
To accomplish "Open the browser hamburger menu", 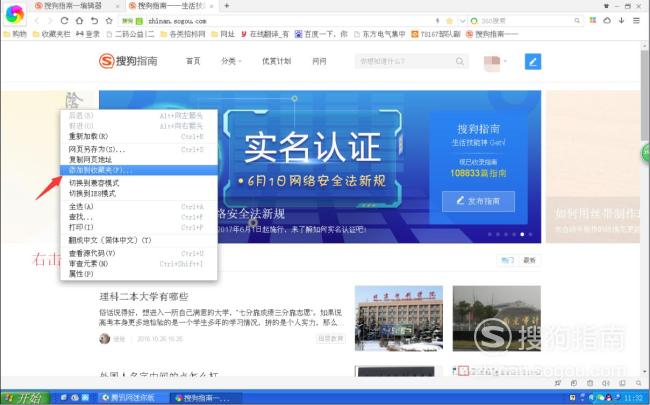I will coord(636,20).
